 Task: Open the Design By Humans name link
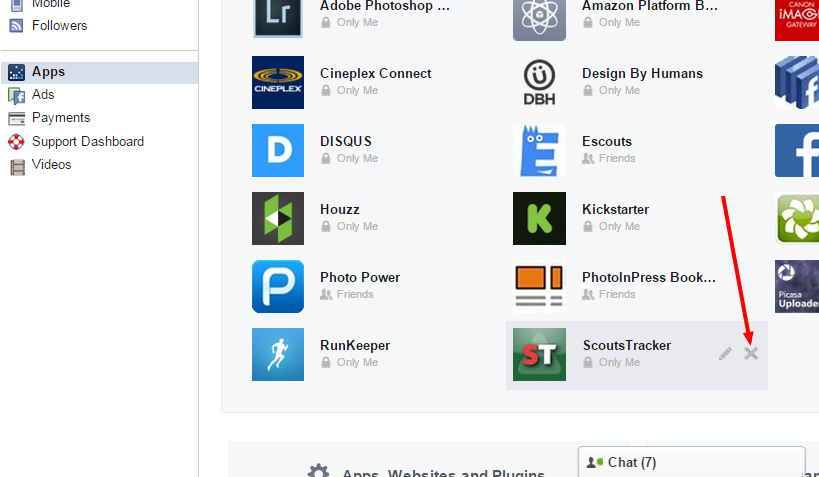pyautogui.click(x=642, y=74)
